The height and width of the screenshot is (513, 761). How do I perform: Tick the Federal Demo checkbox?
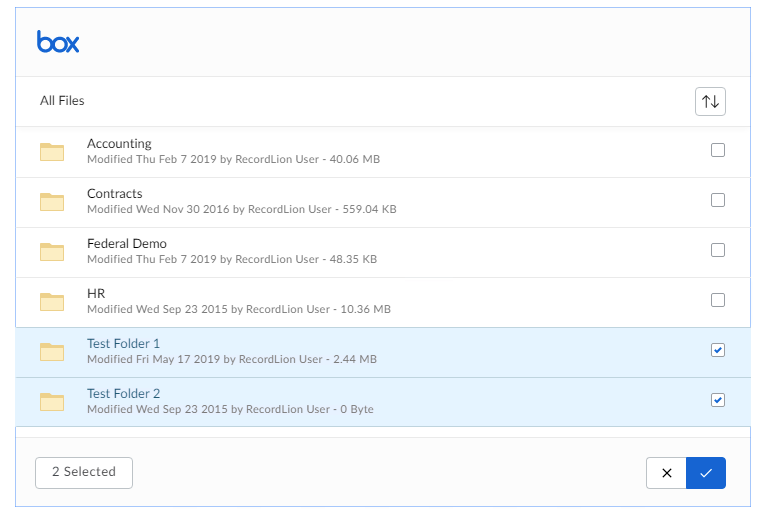tap(717, 250)
